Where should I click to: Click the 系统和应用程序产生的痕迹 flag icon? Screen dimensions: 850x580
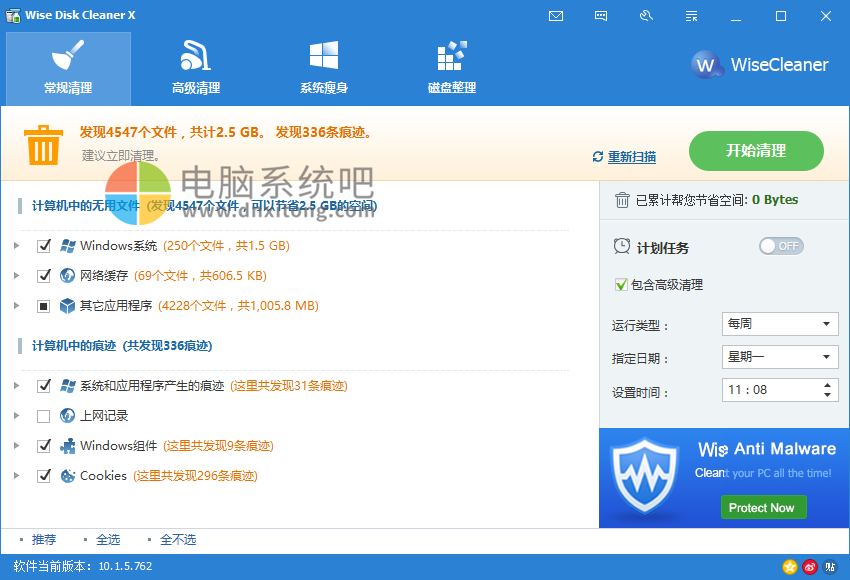[68, 386]
